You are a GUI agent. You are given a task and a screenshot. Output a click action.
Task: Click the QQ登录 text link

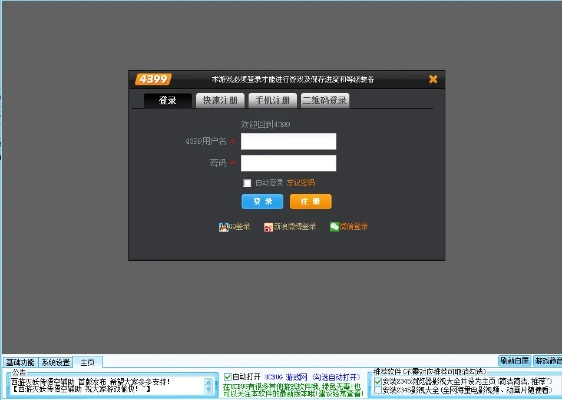(x=239, y=227)
